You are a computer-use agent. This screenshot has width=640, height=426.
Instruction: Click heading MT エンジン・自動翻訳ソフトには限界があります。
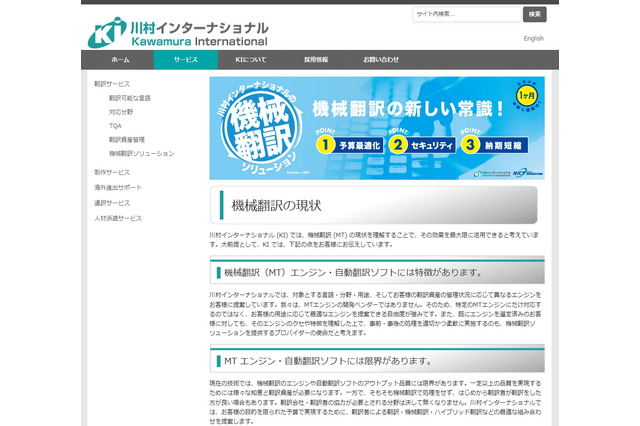pos(328,361)
